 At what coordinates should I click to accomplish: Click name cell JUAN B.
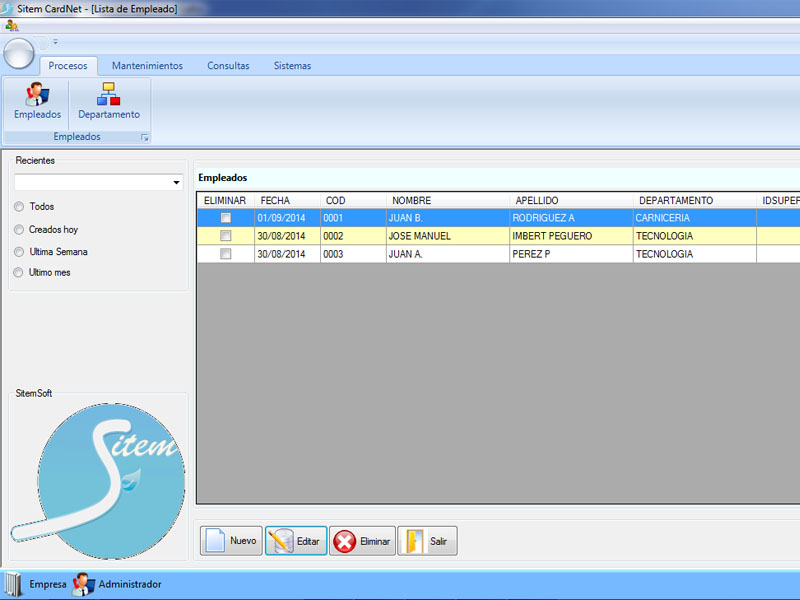tap(447, 218)
